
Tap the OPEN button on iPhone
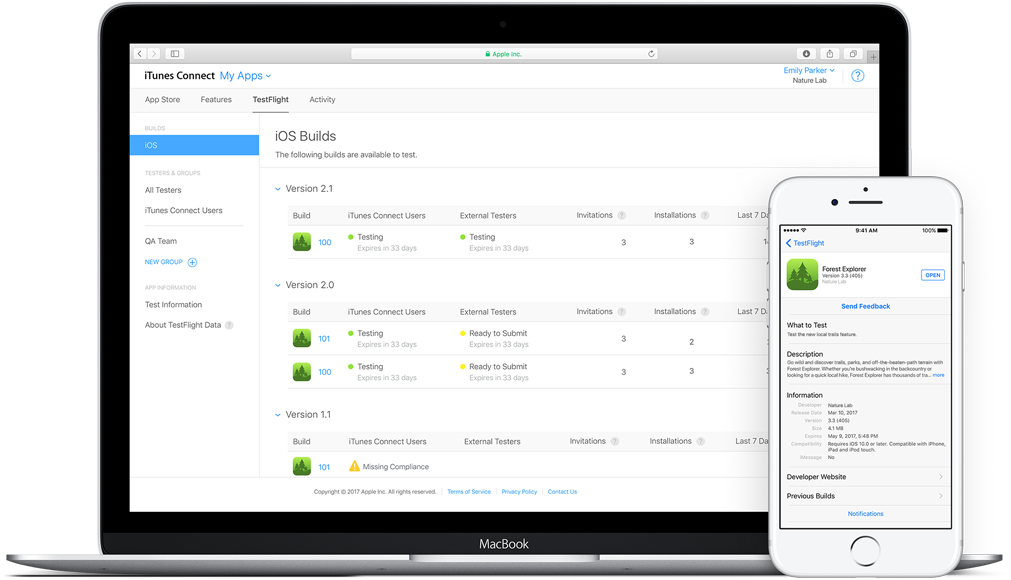933,275
